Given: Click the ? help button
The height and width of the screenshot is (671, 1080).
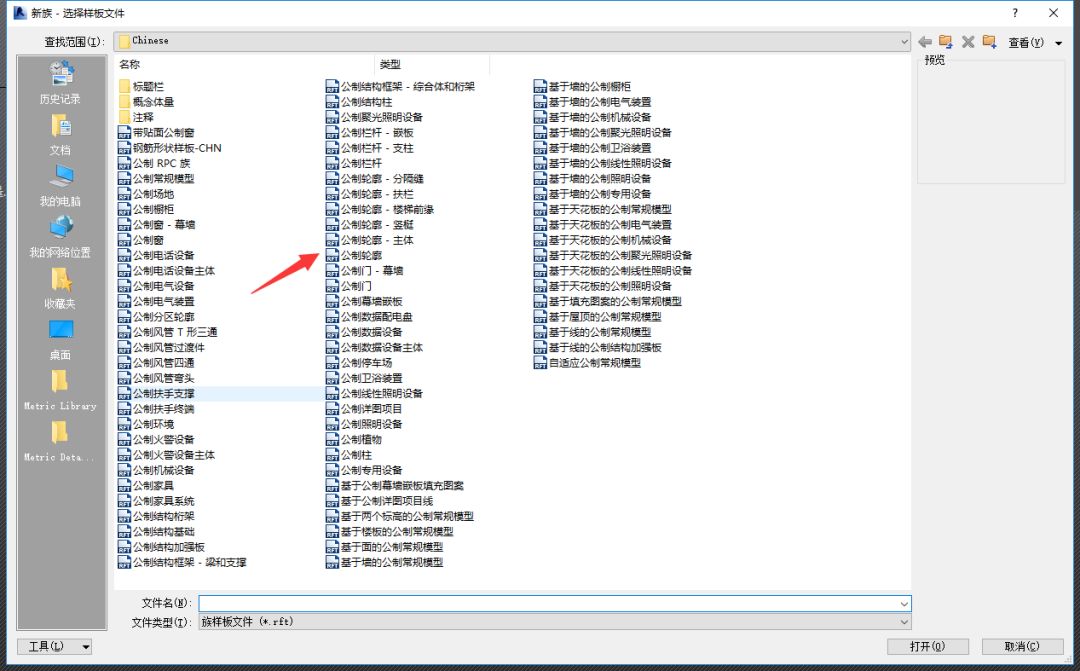Looking at the screenshot, I should tap(1015, 13).
